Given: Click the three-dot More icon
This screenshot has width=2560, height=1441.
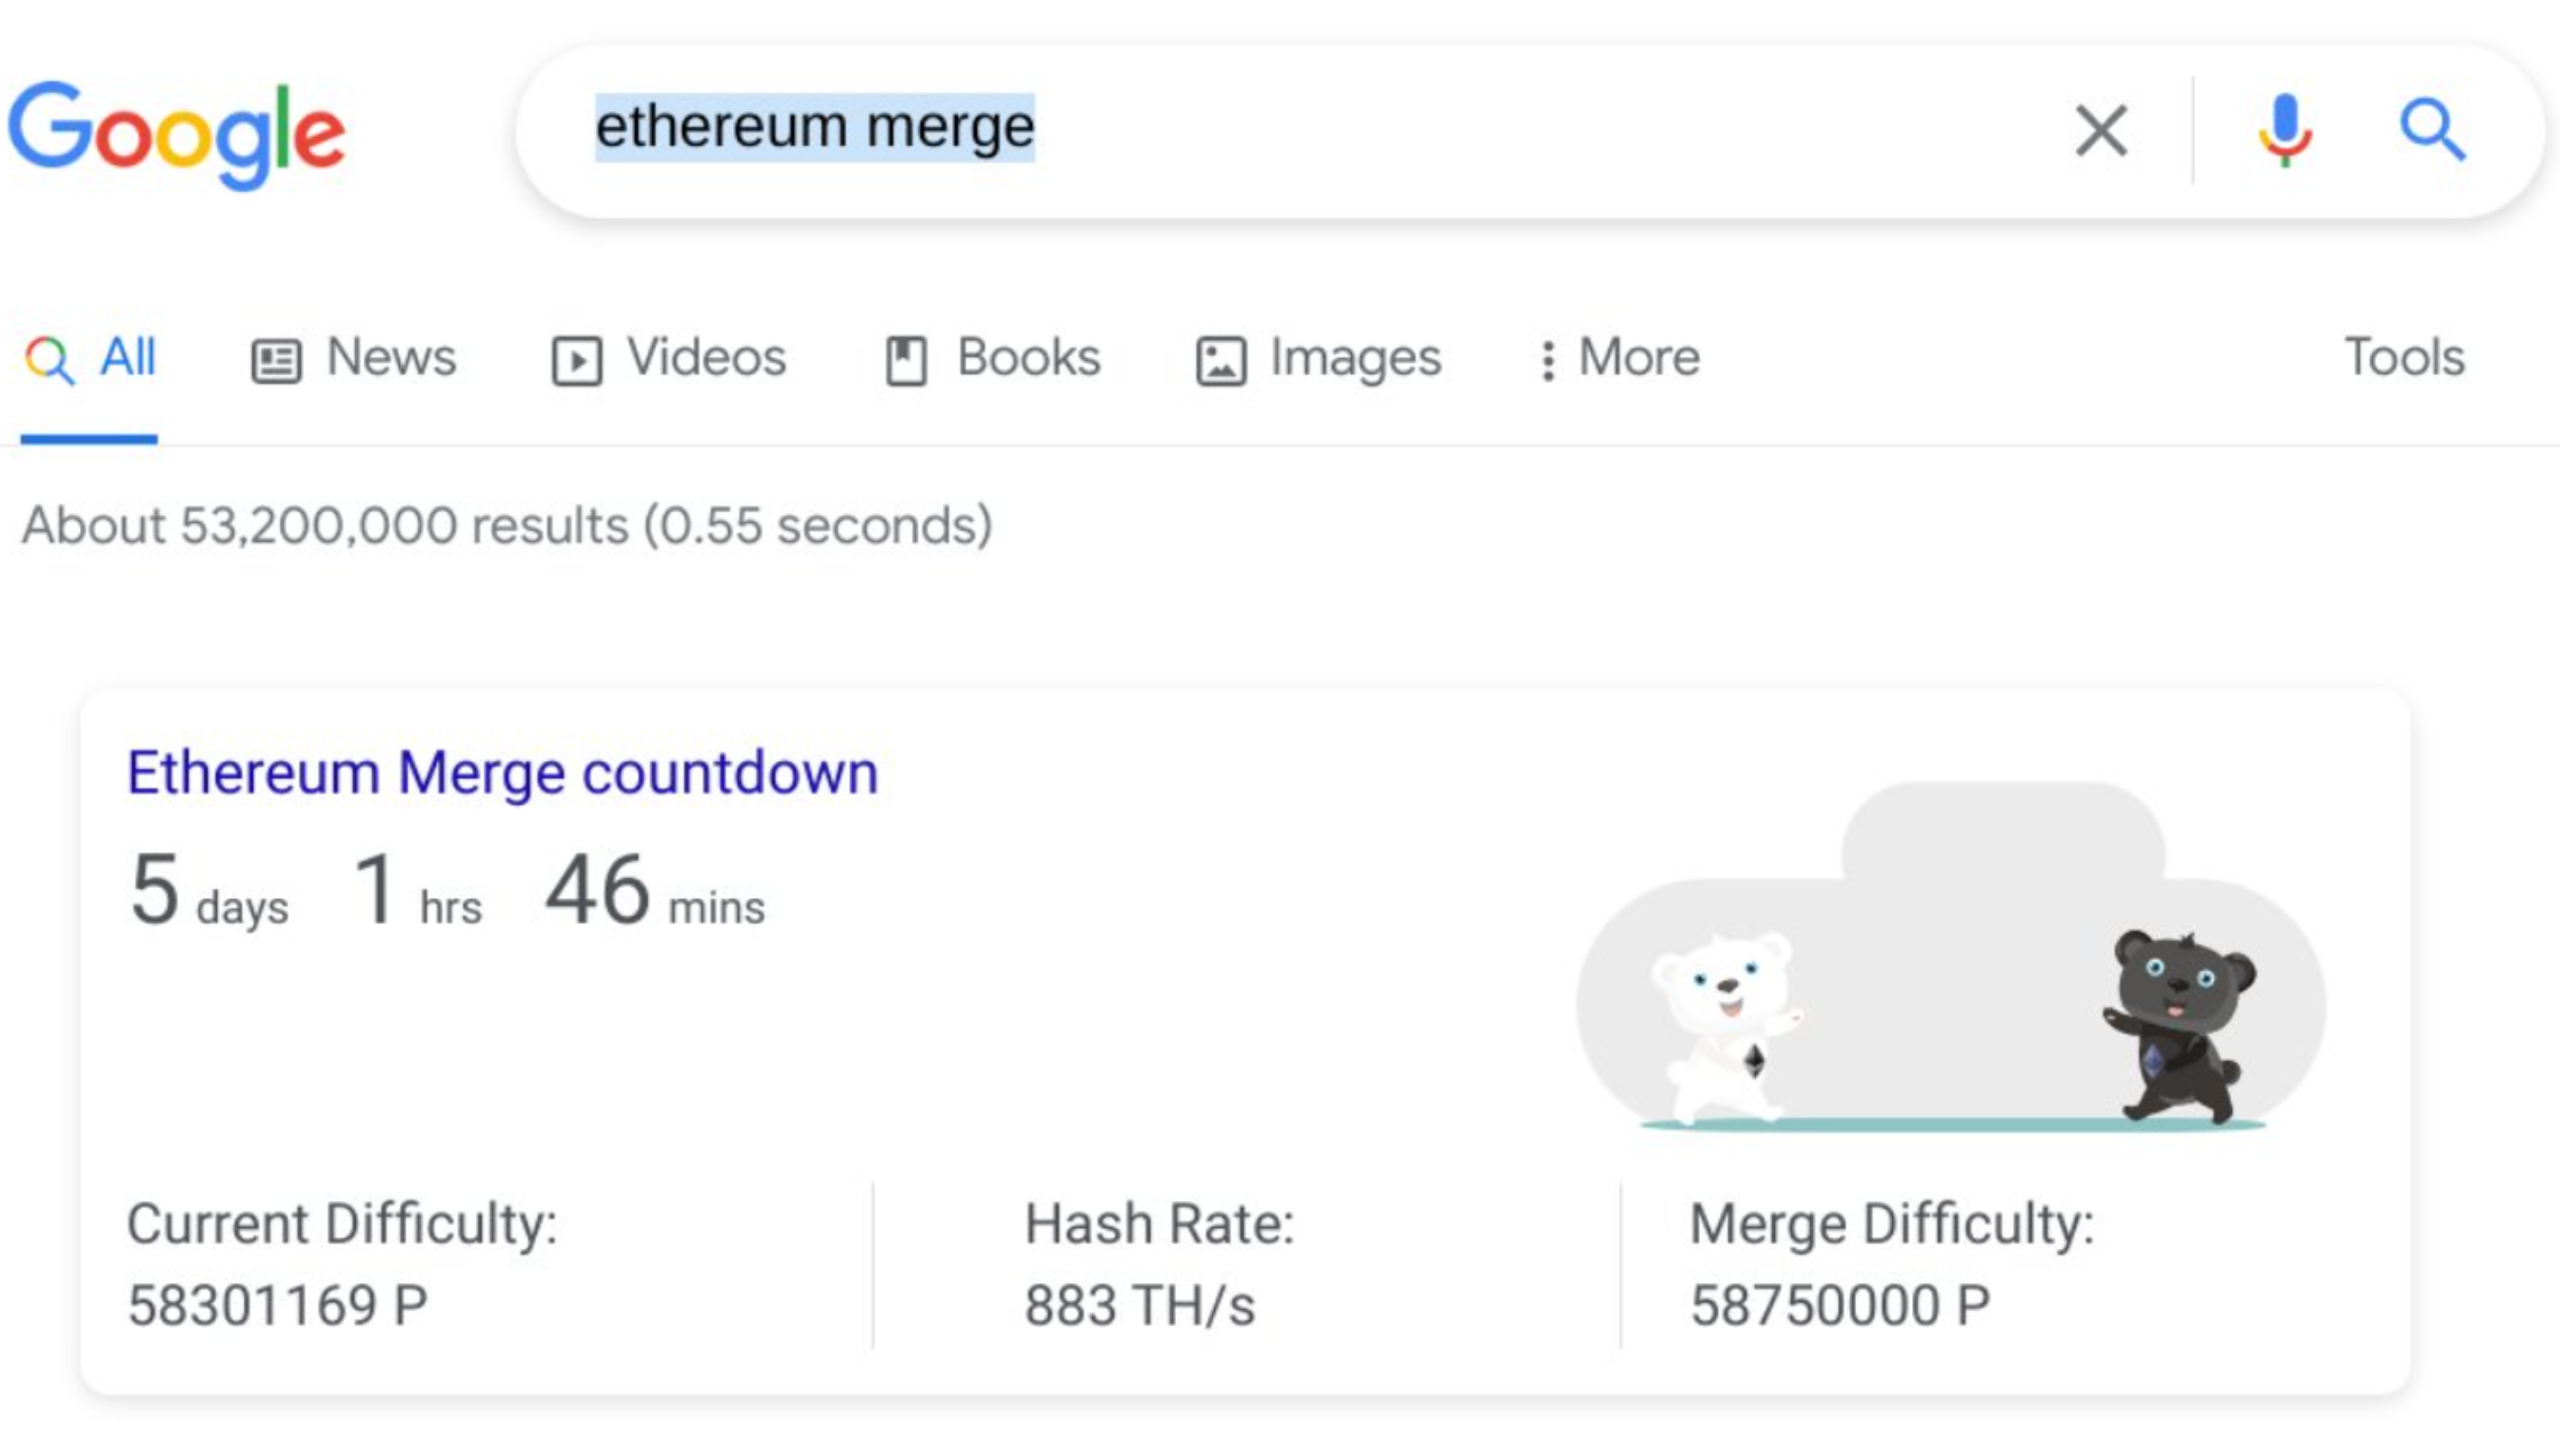Looking at the screenshot, I should [1547, 361].
